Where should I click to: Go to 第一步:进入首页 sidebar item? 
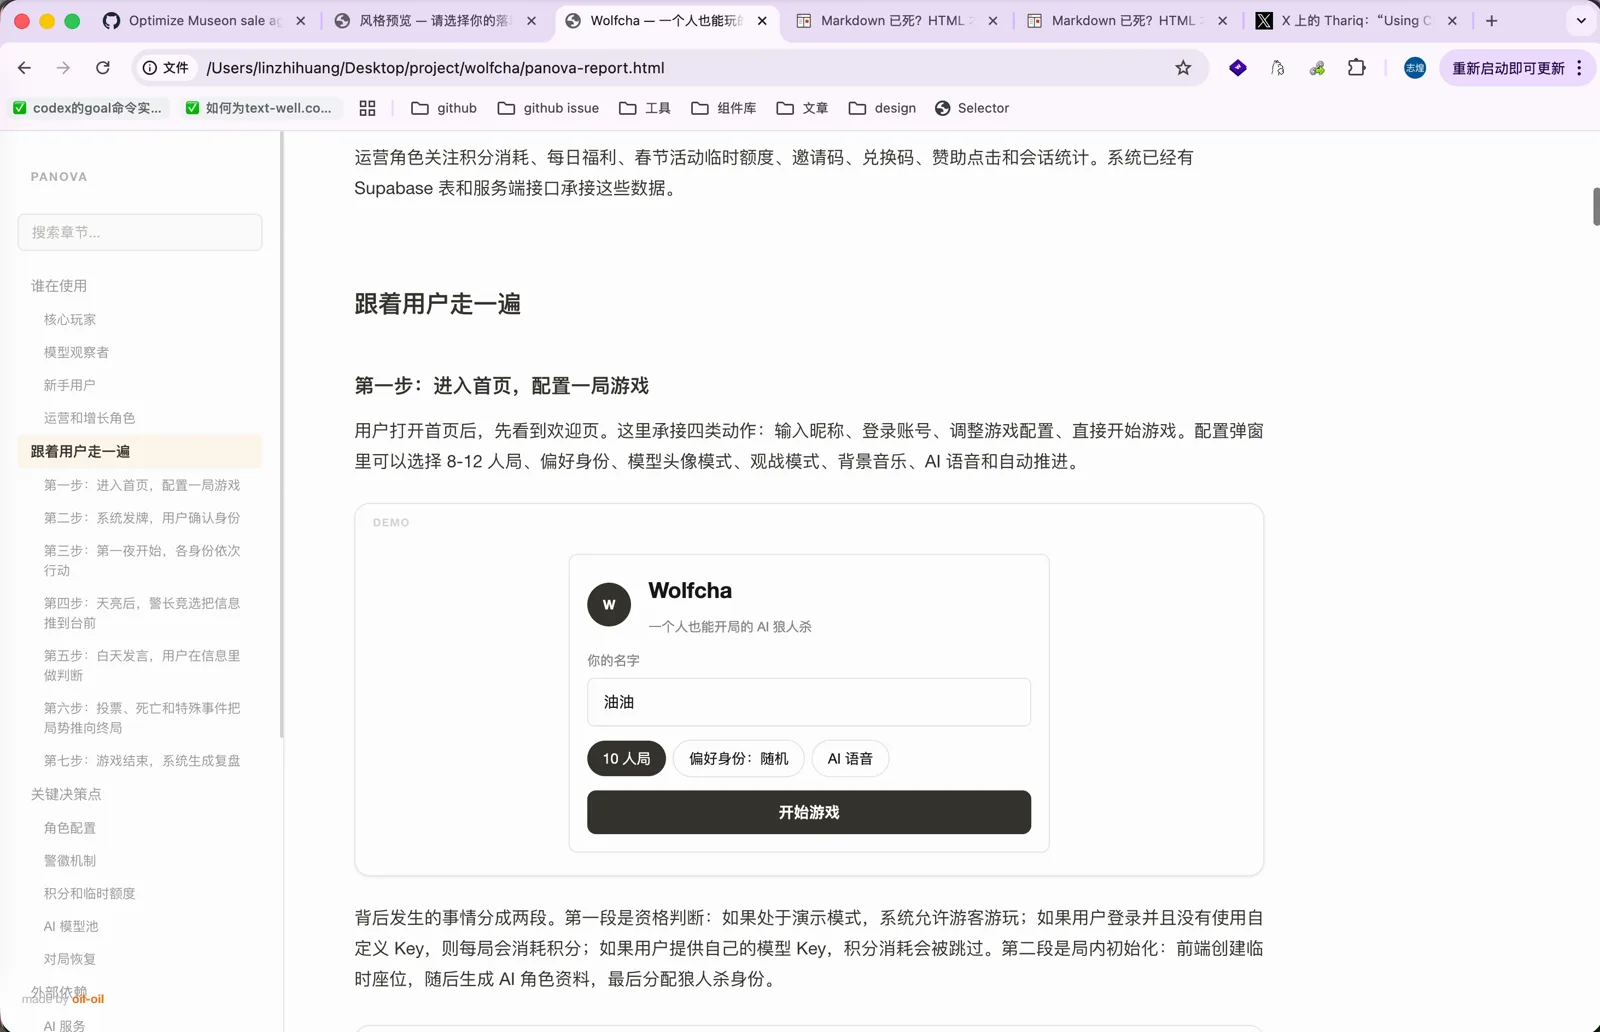coord(142,485)
